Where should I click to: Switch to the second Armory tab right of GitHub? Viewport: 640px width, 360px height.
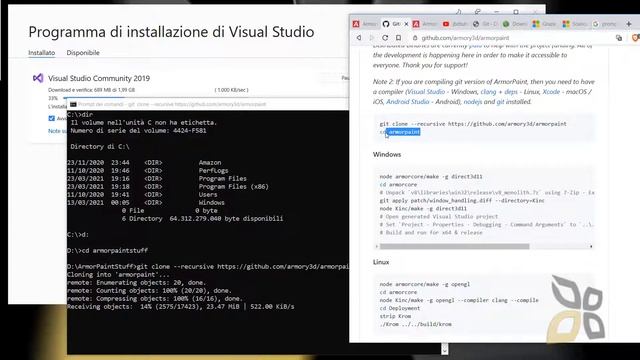tap(424, 24)
